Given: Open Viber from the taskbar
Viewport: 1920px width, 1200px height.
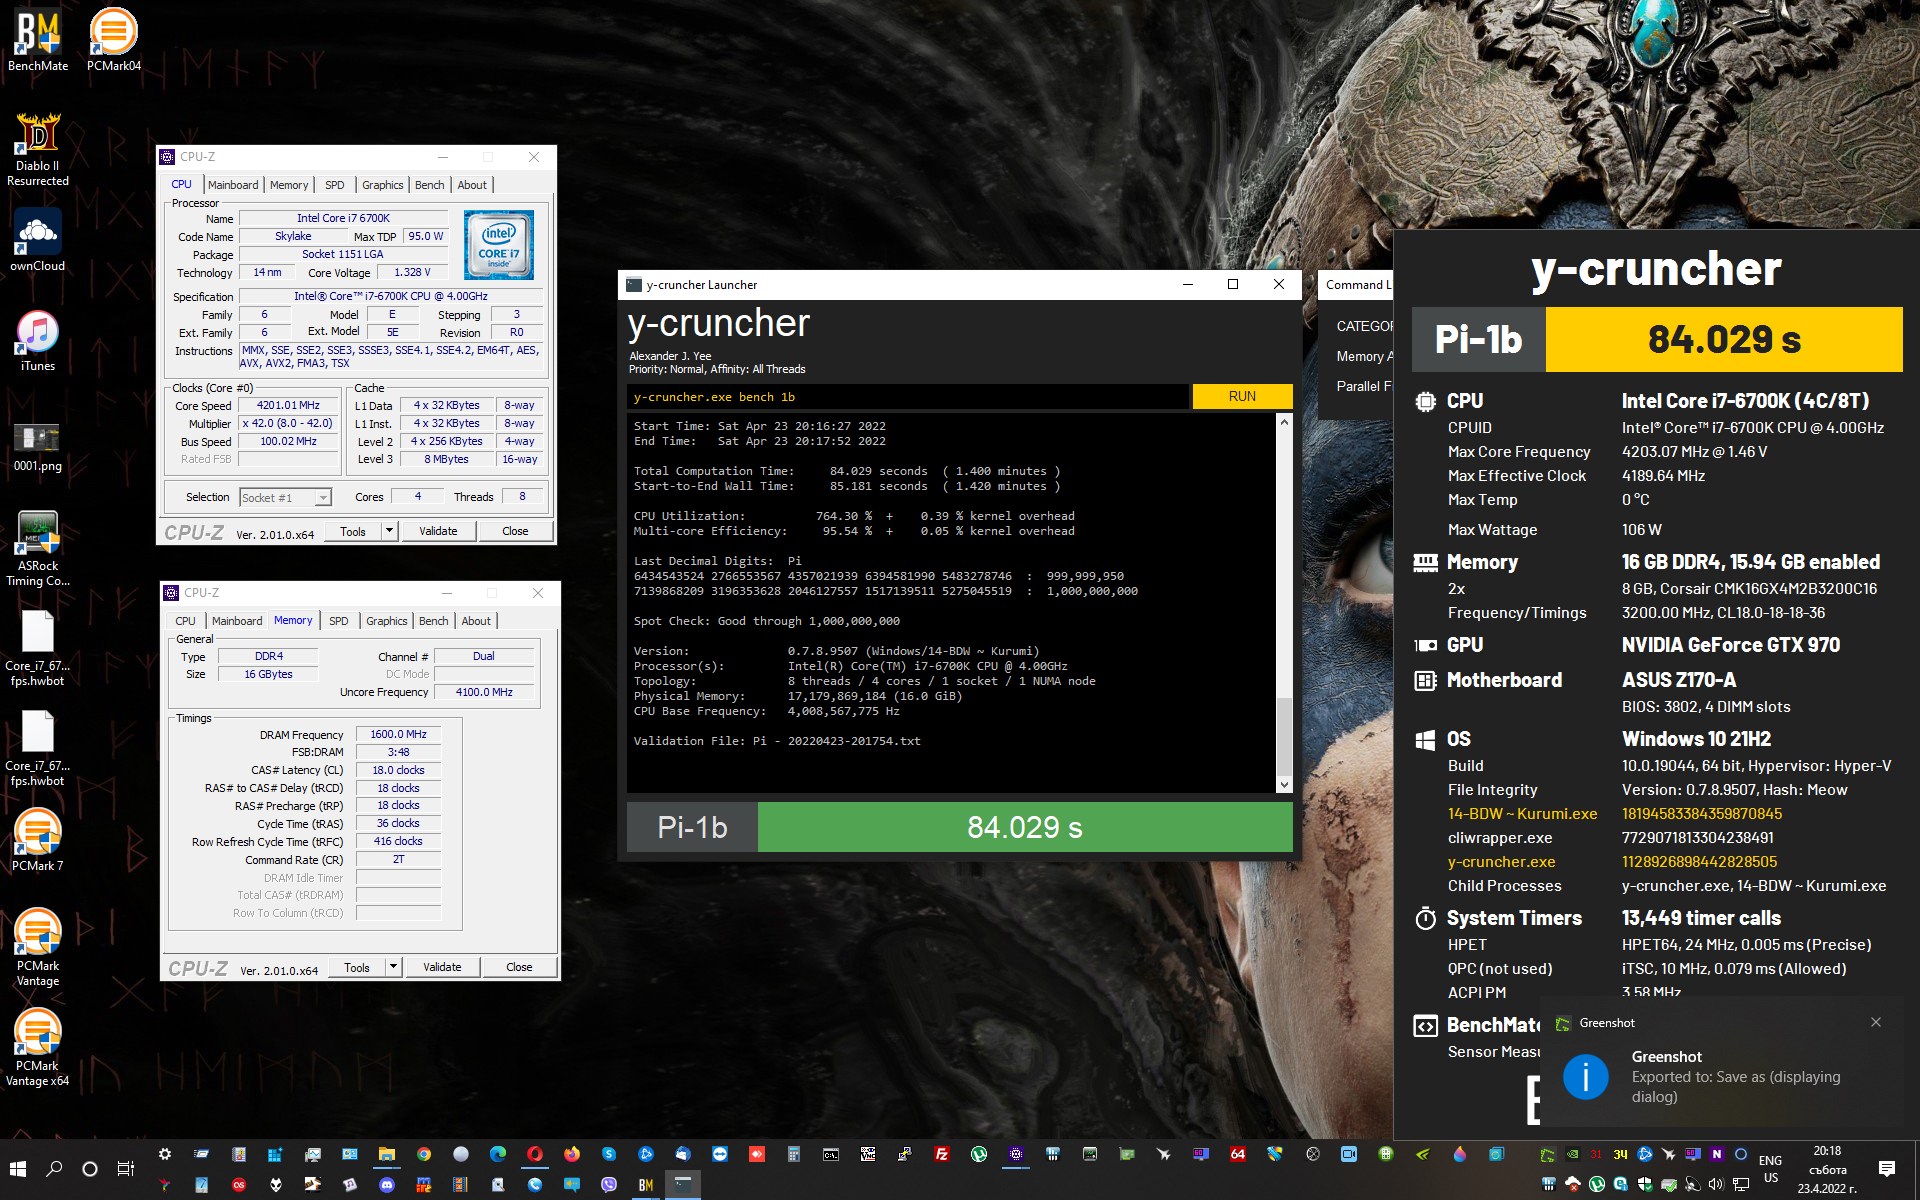Looking at the screenshot, I should point(609,1184).
